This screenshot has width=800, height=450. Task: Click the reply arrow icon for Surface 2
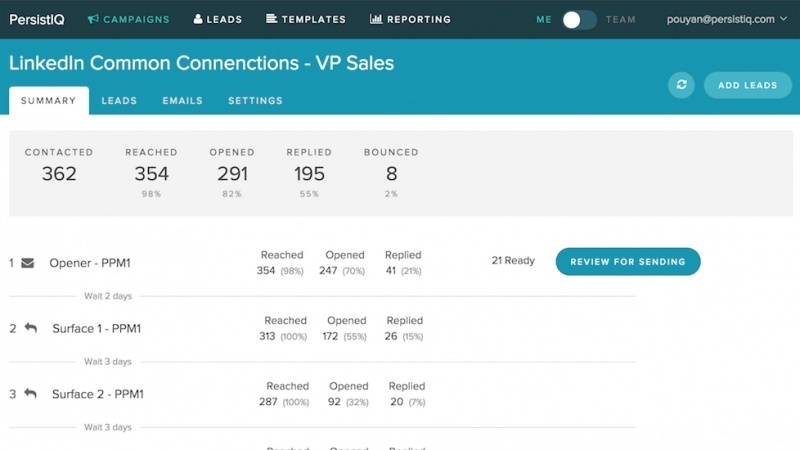click(x=31, y=393)
